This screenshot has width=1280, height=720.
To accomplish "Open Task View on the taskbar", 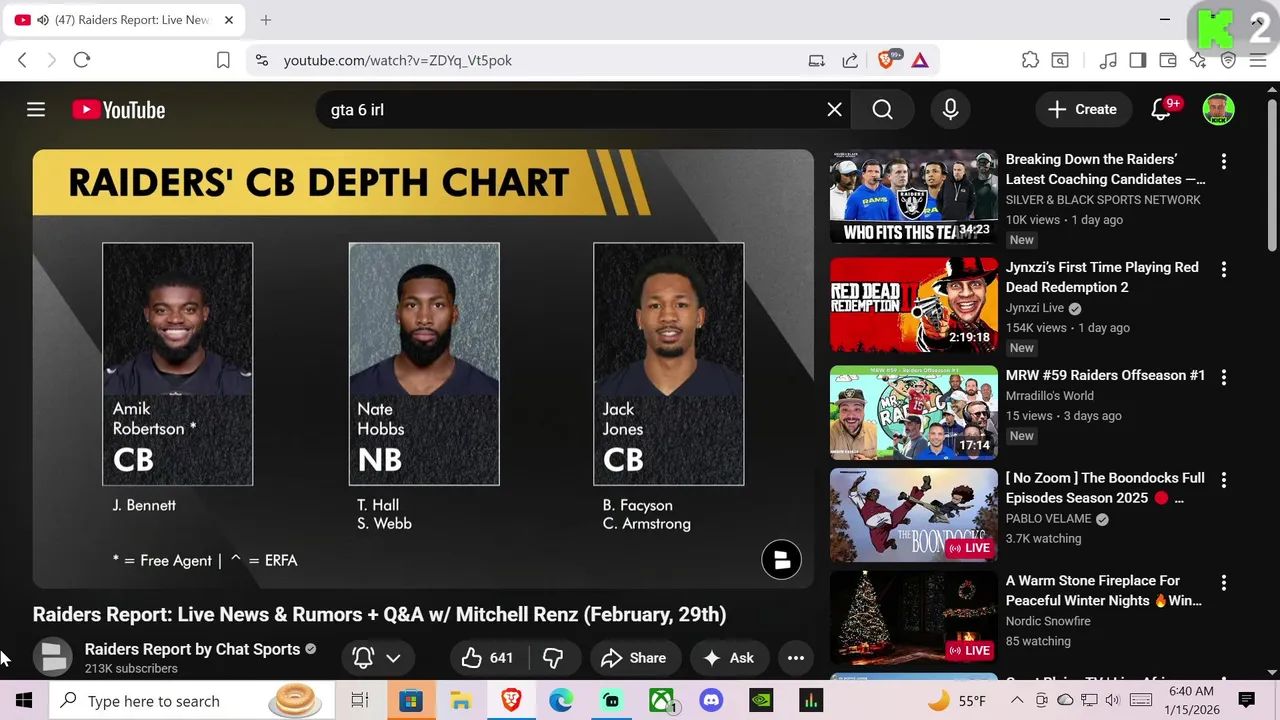I will click(x=360, y=701).
